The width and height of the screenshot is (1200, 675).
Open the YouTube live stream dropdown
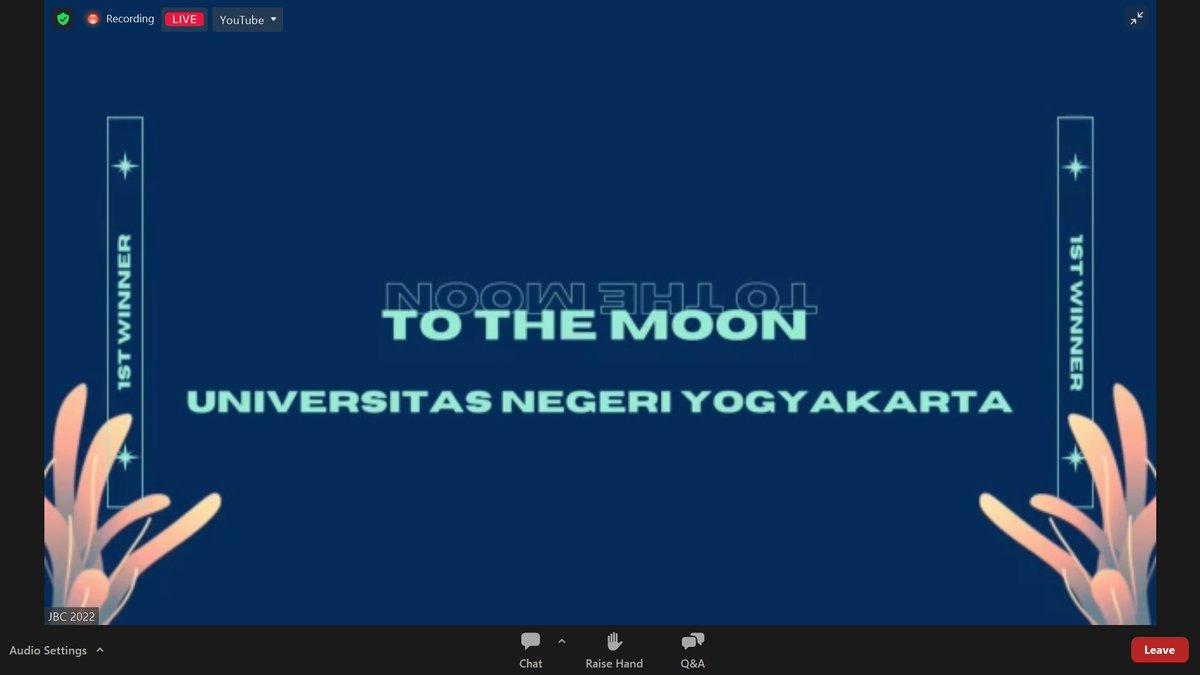[248, 20]
